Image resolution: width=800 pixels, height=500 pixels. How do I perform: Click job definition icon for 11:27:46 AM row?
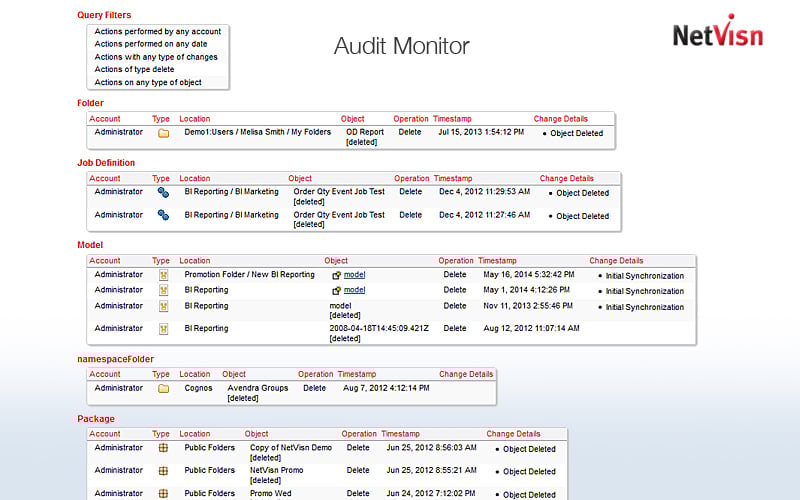[x=163, y=215]
